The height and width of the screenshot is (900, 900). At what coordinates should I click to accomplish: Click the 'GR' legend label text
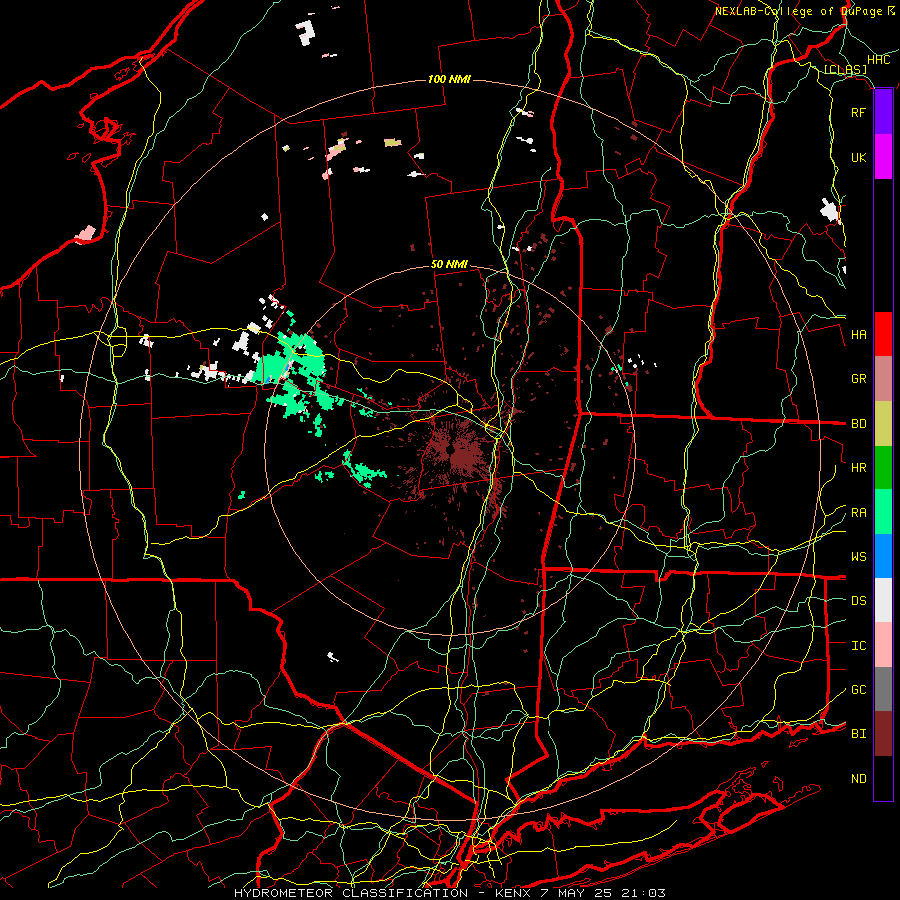click(x=858, y=379)
